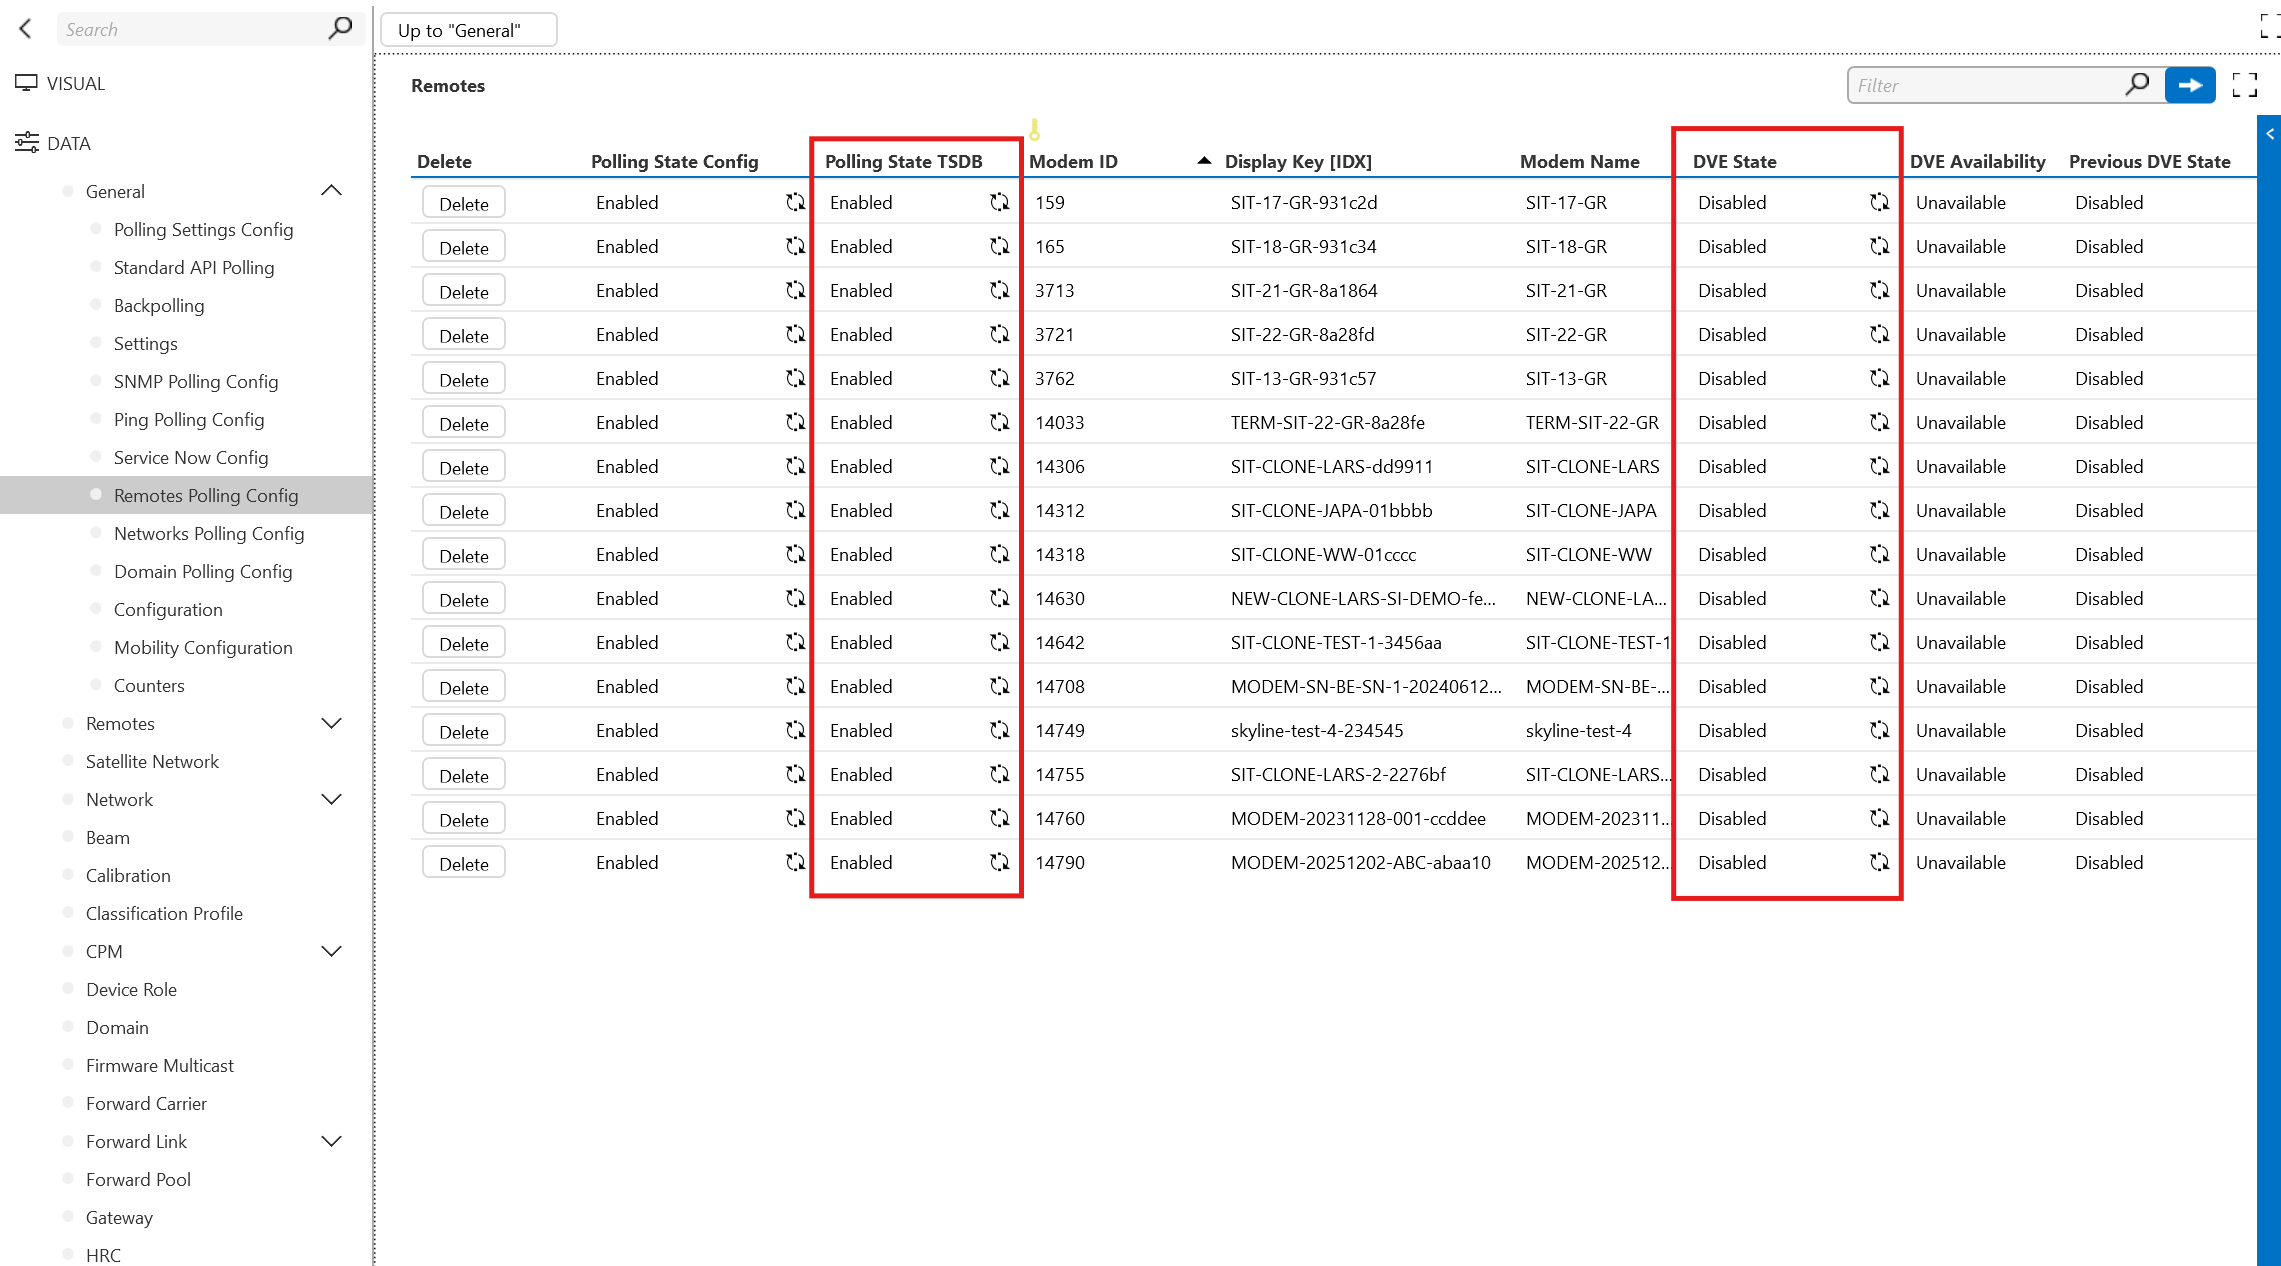
Task: Delete modem 14790 row
Action: 464,863
